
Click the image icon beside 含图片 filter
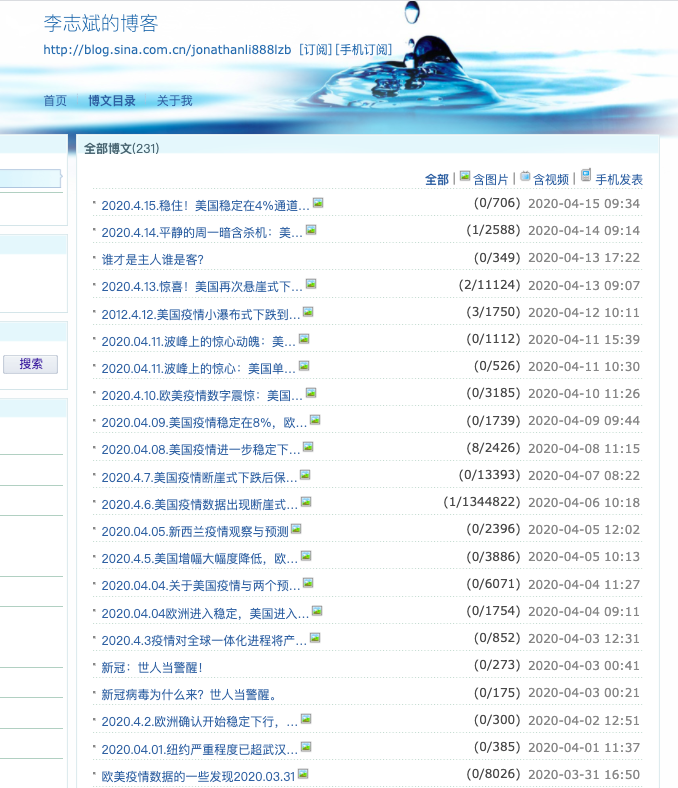click(x=465, y=176)
